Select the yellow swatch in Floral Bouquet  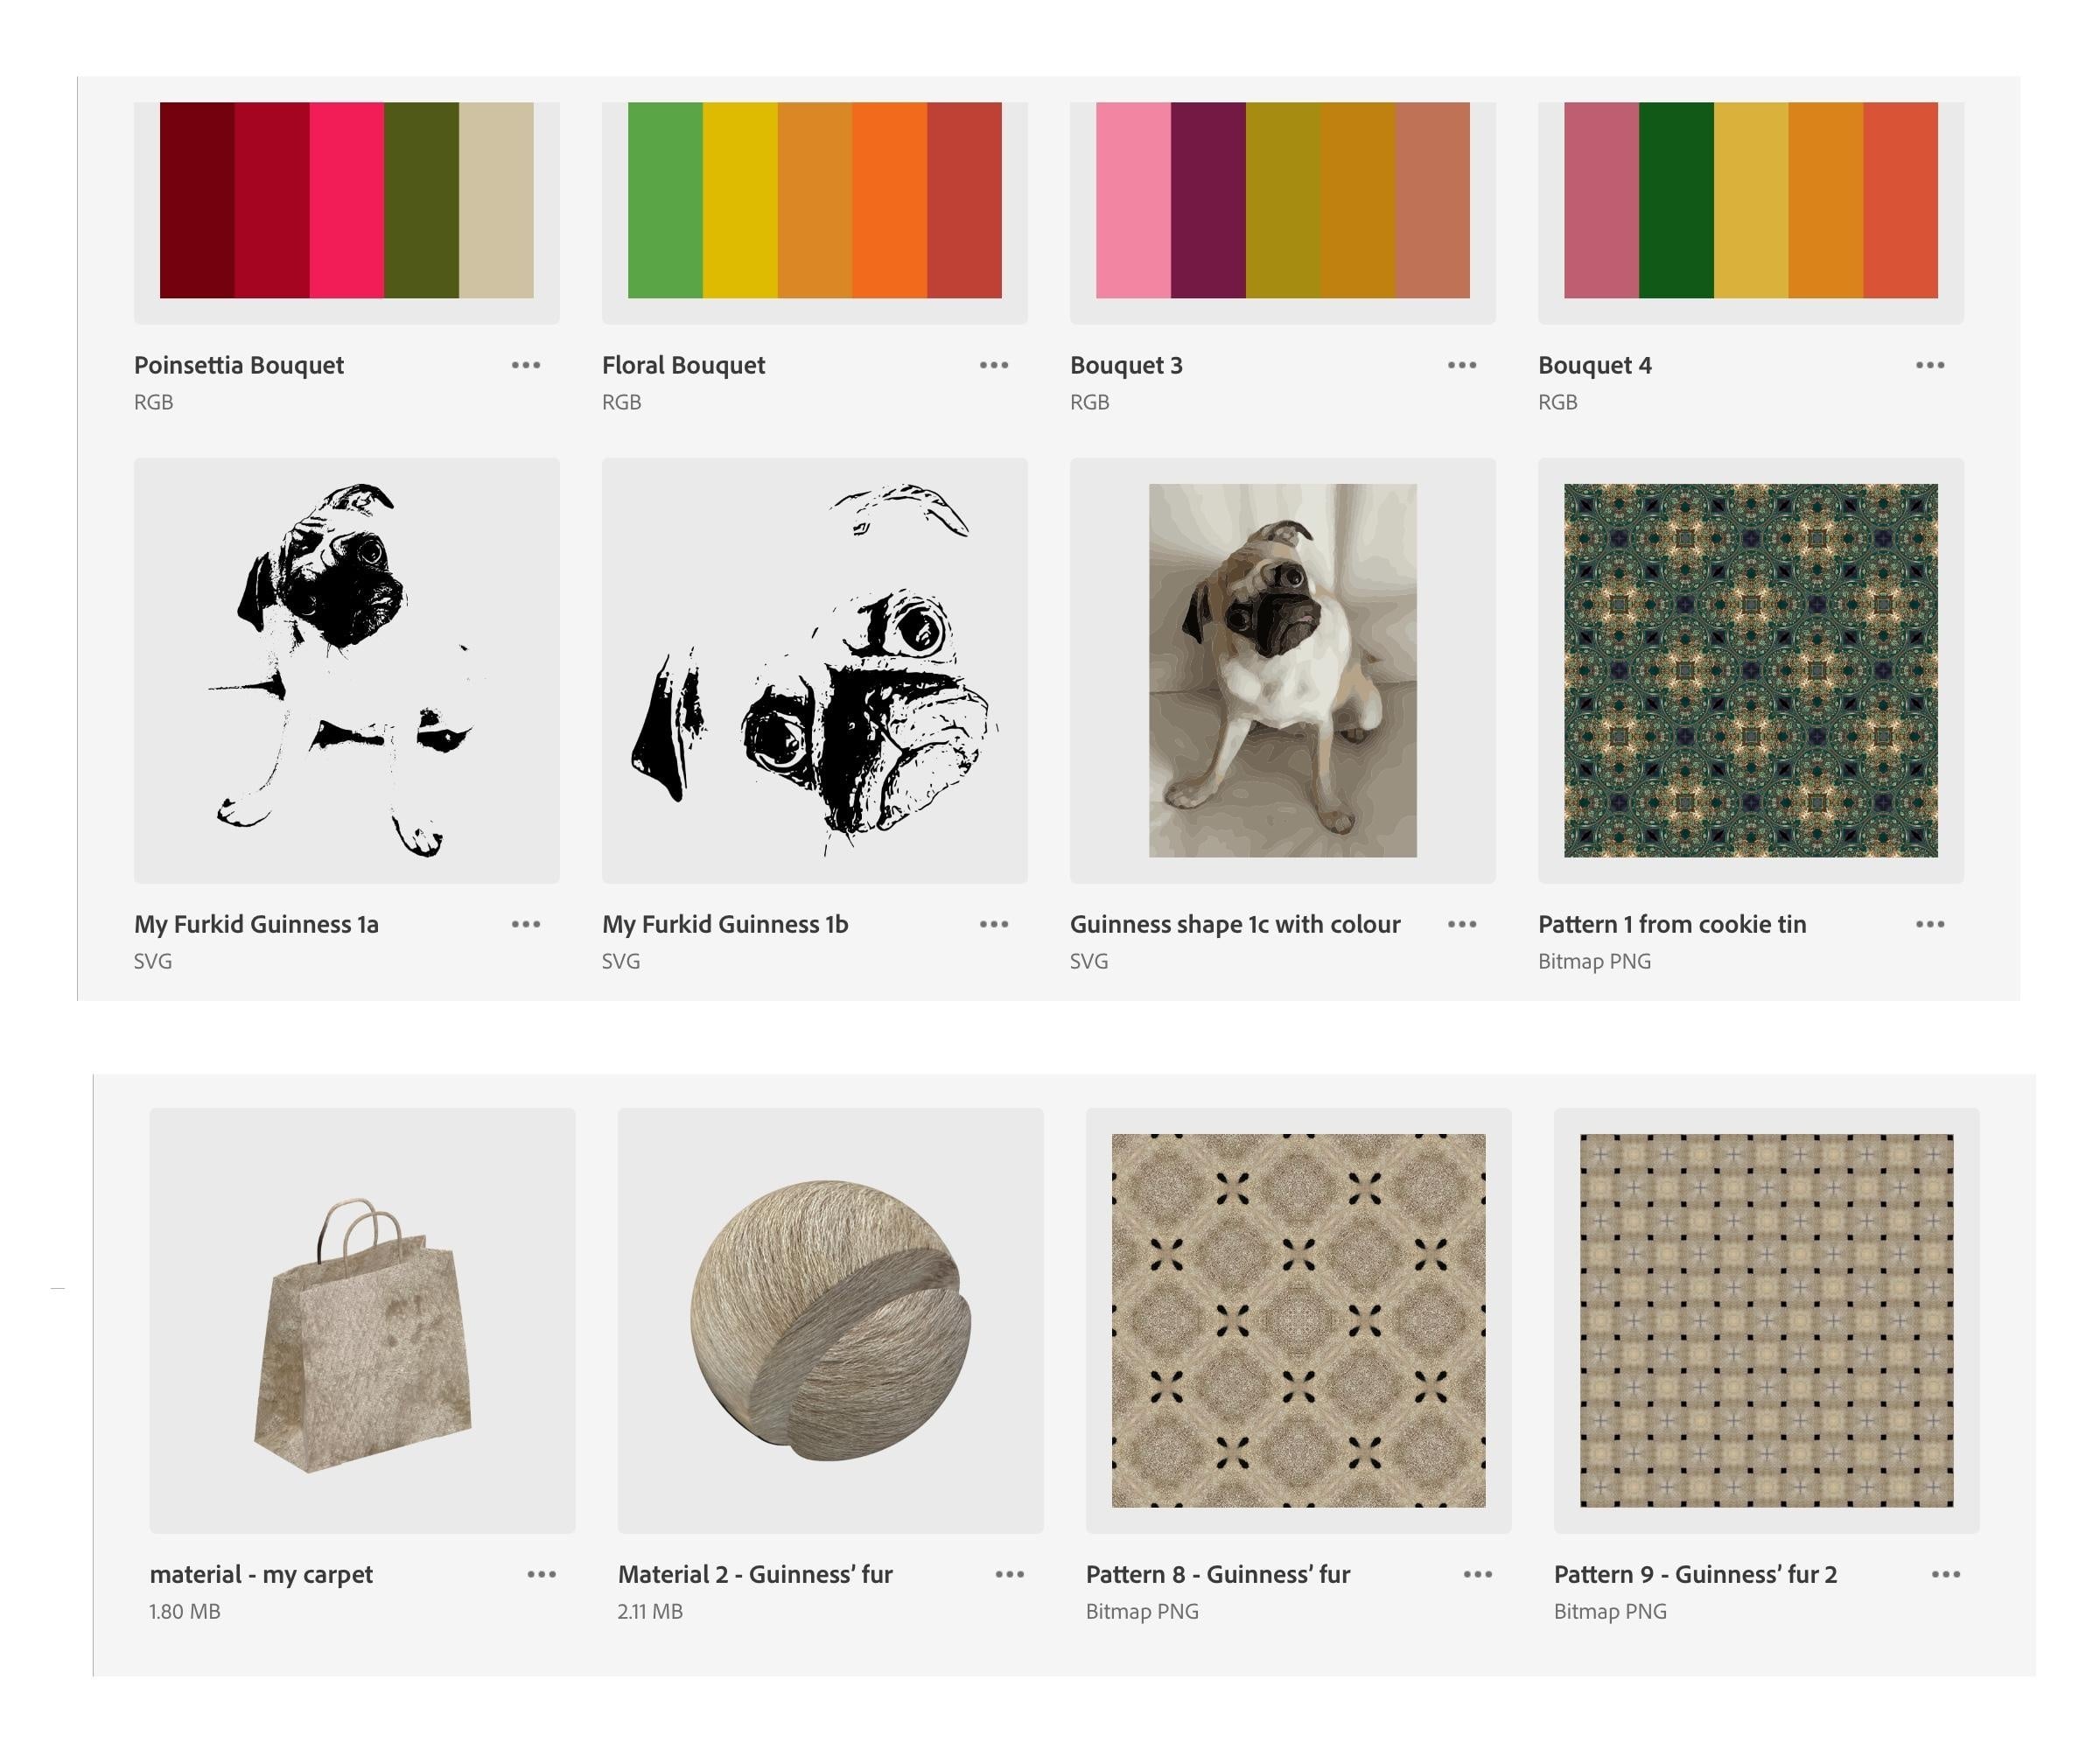(740, 200)
